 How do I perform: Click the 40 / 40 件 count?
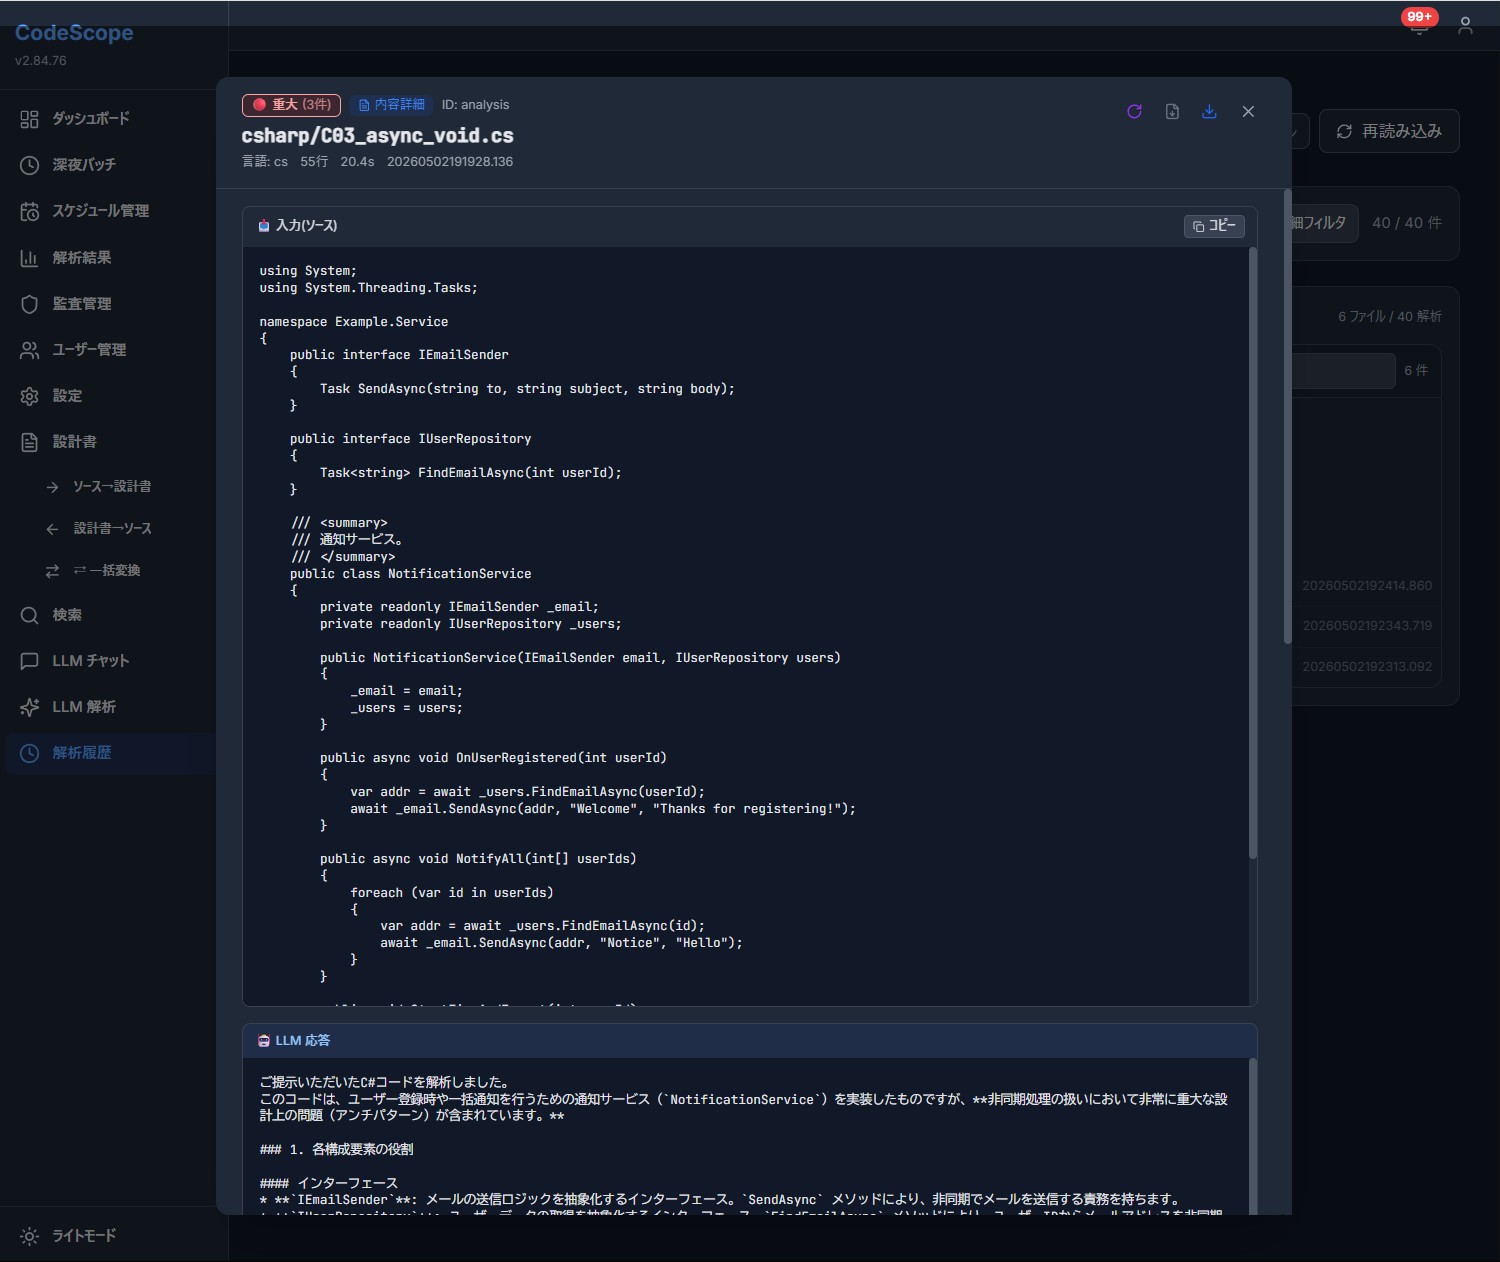(1407, 223)
